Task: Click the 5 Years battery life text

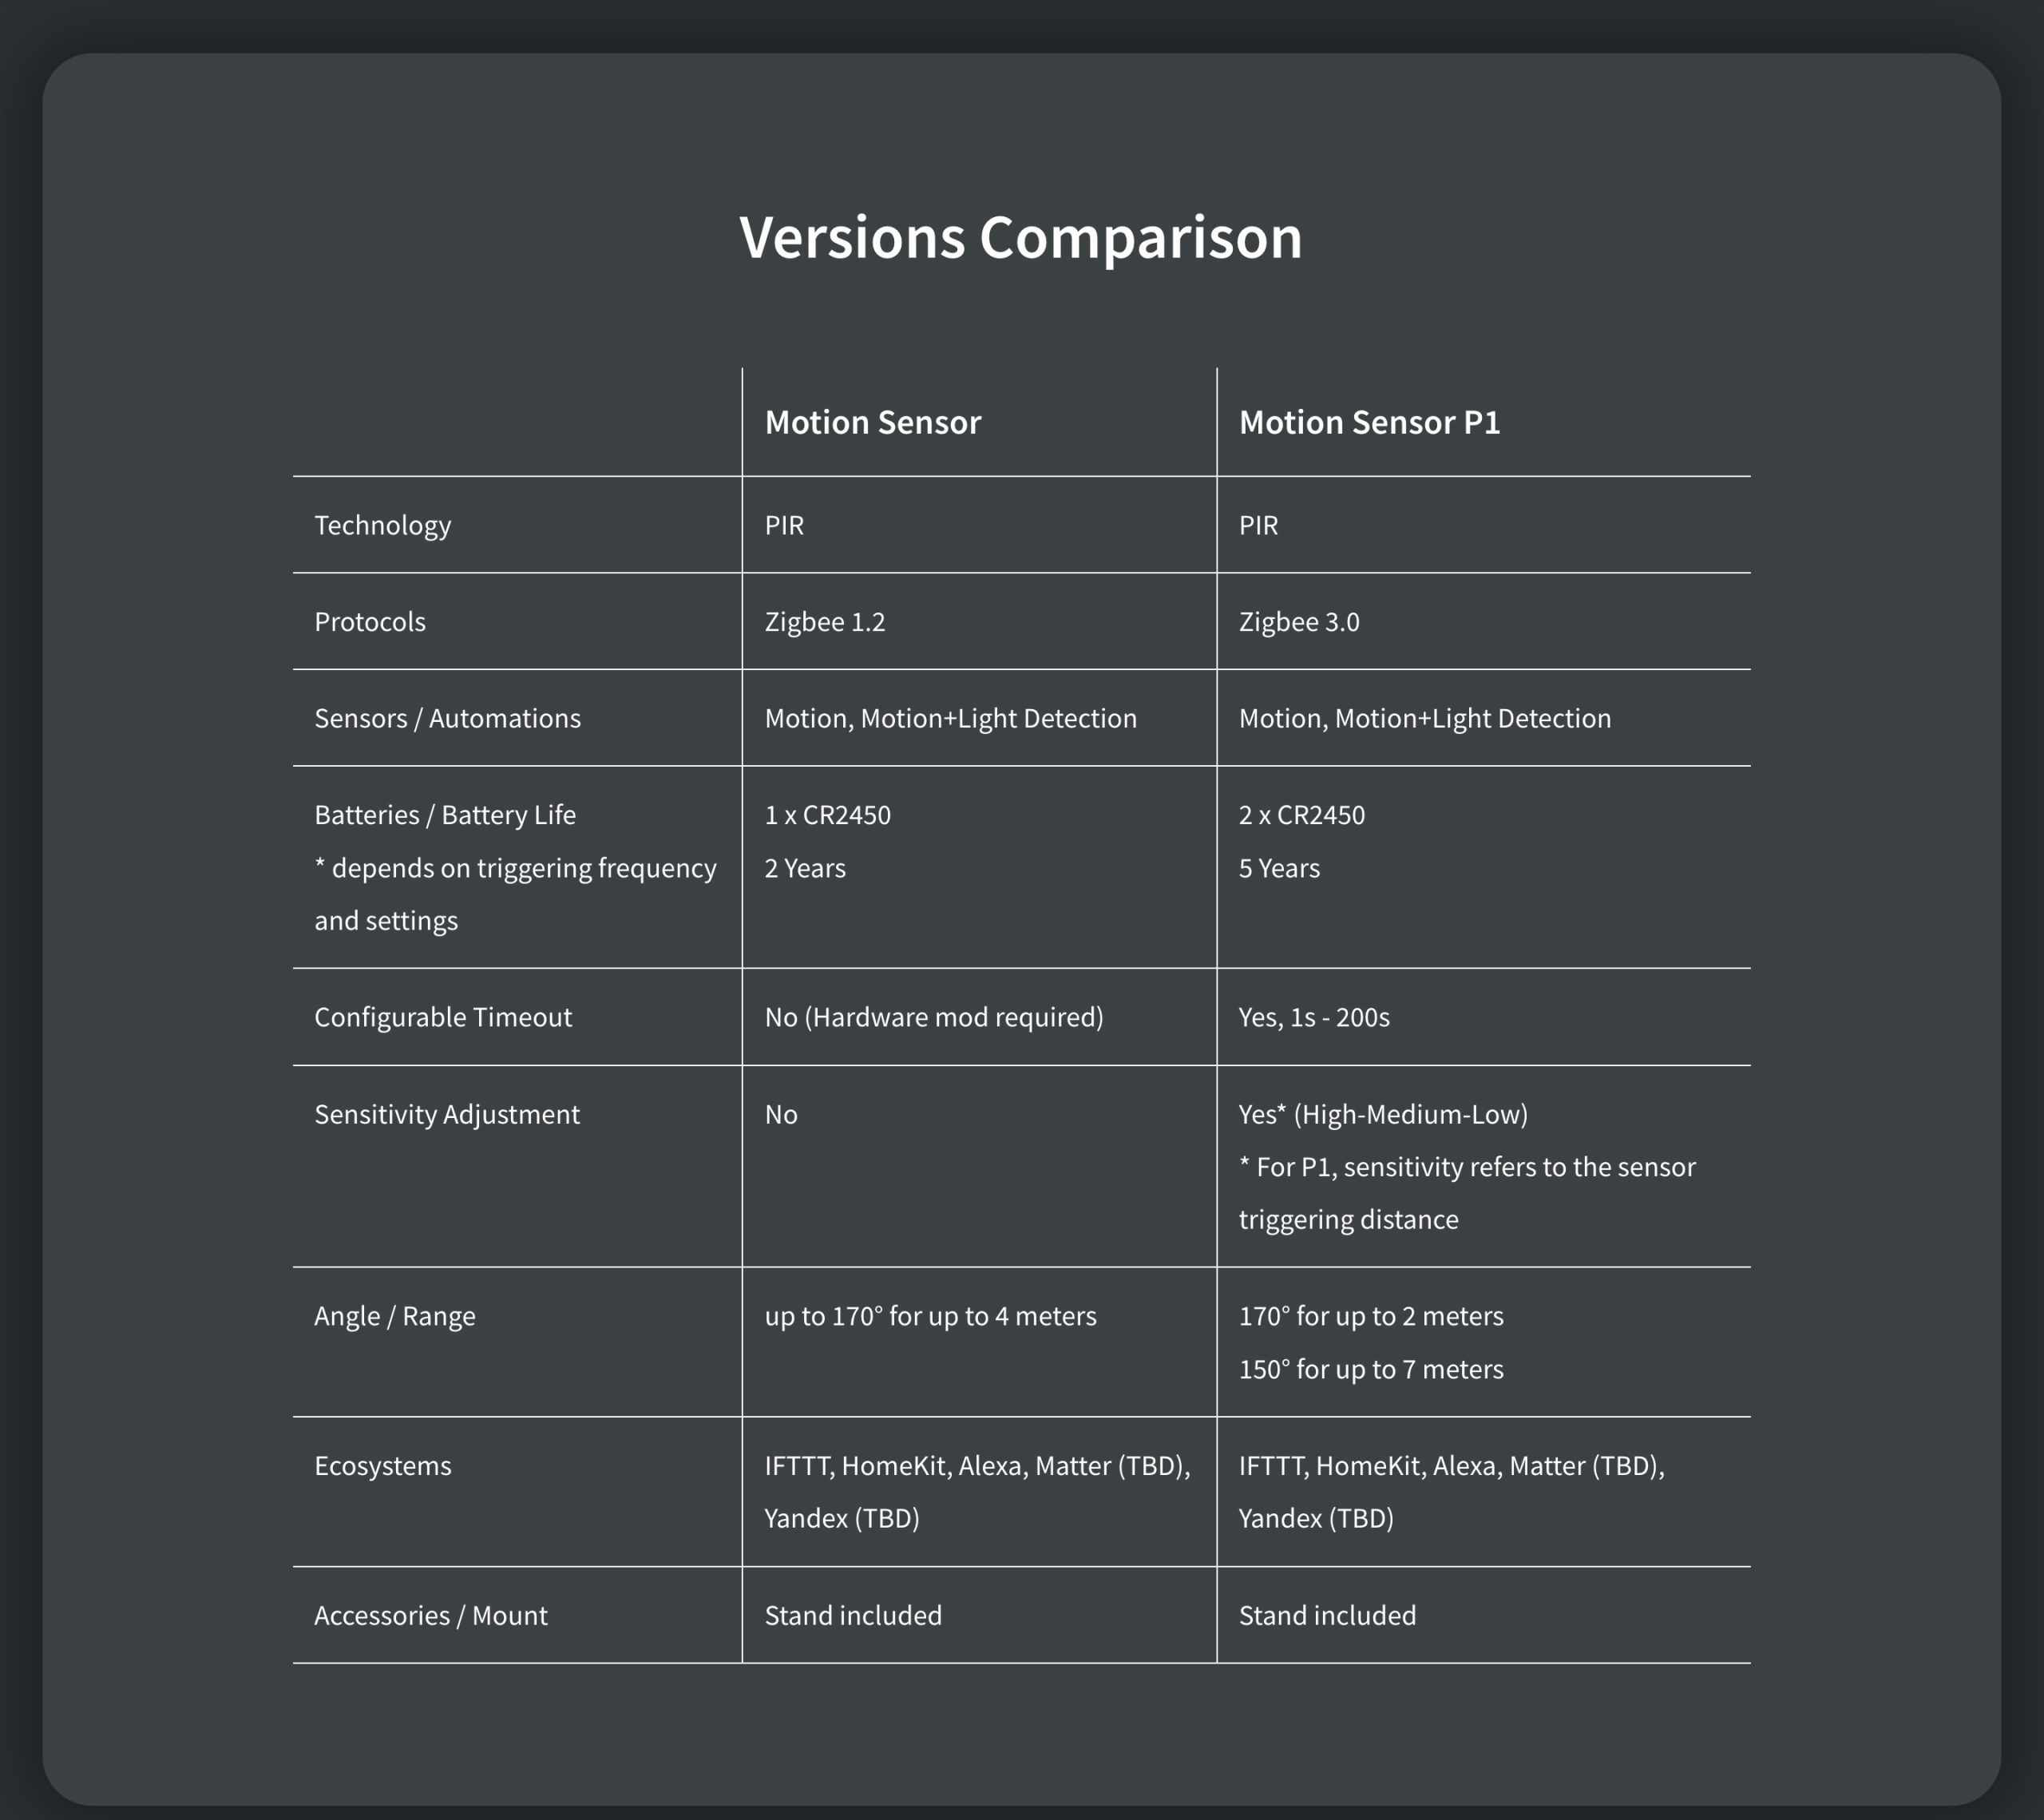Action: point(1279,868)
